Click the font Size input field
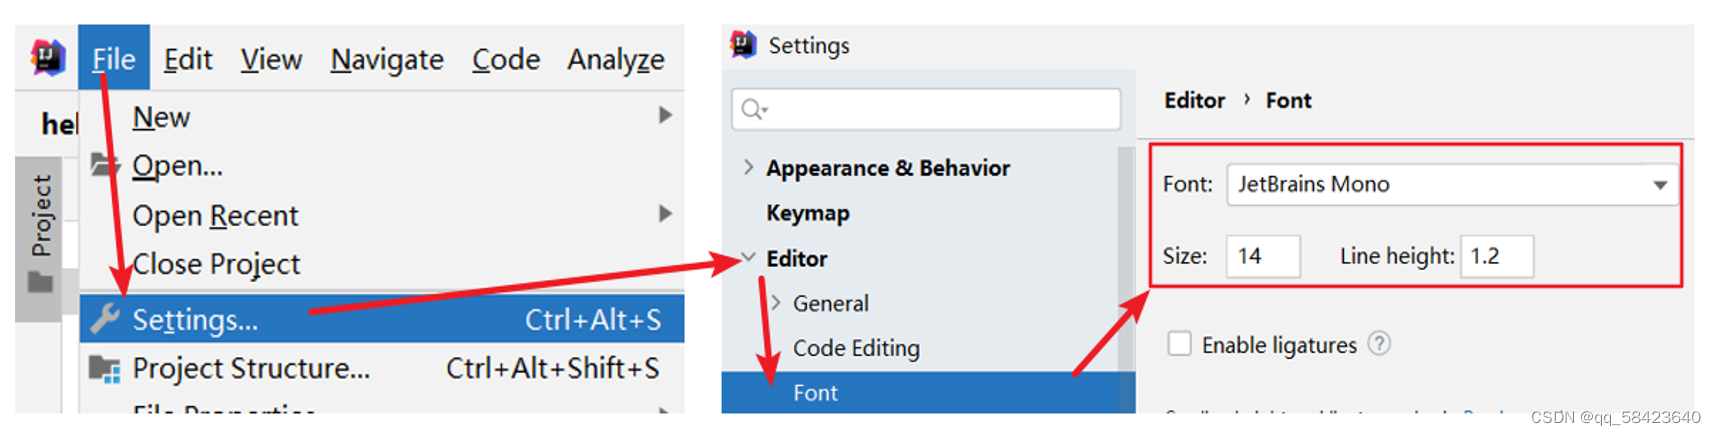The image size is (1716, 435). (1263, 256)
